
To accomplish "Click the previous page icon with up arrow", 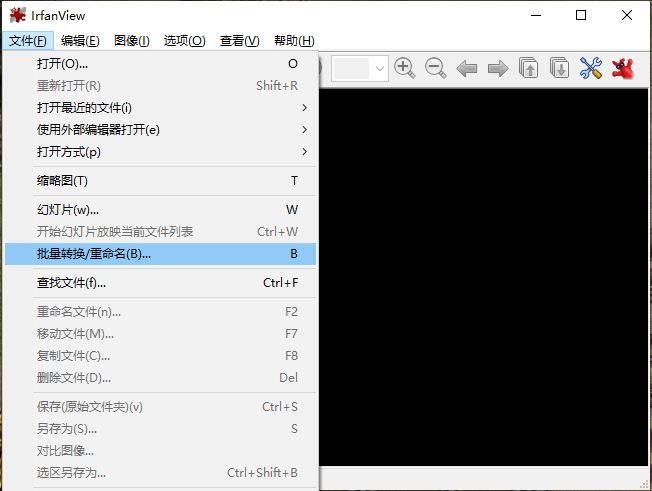I will [x=529, y=68].
